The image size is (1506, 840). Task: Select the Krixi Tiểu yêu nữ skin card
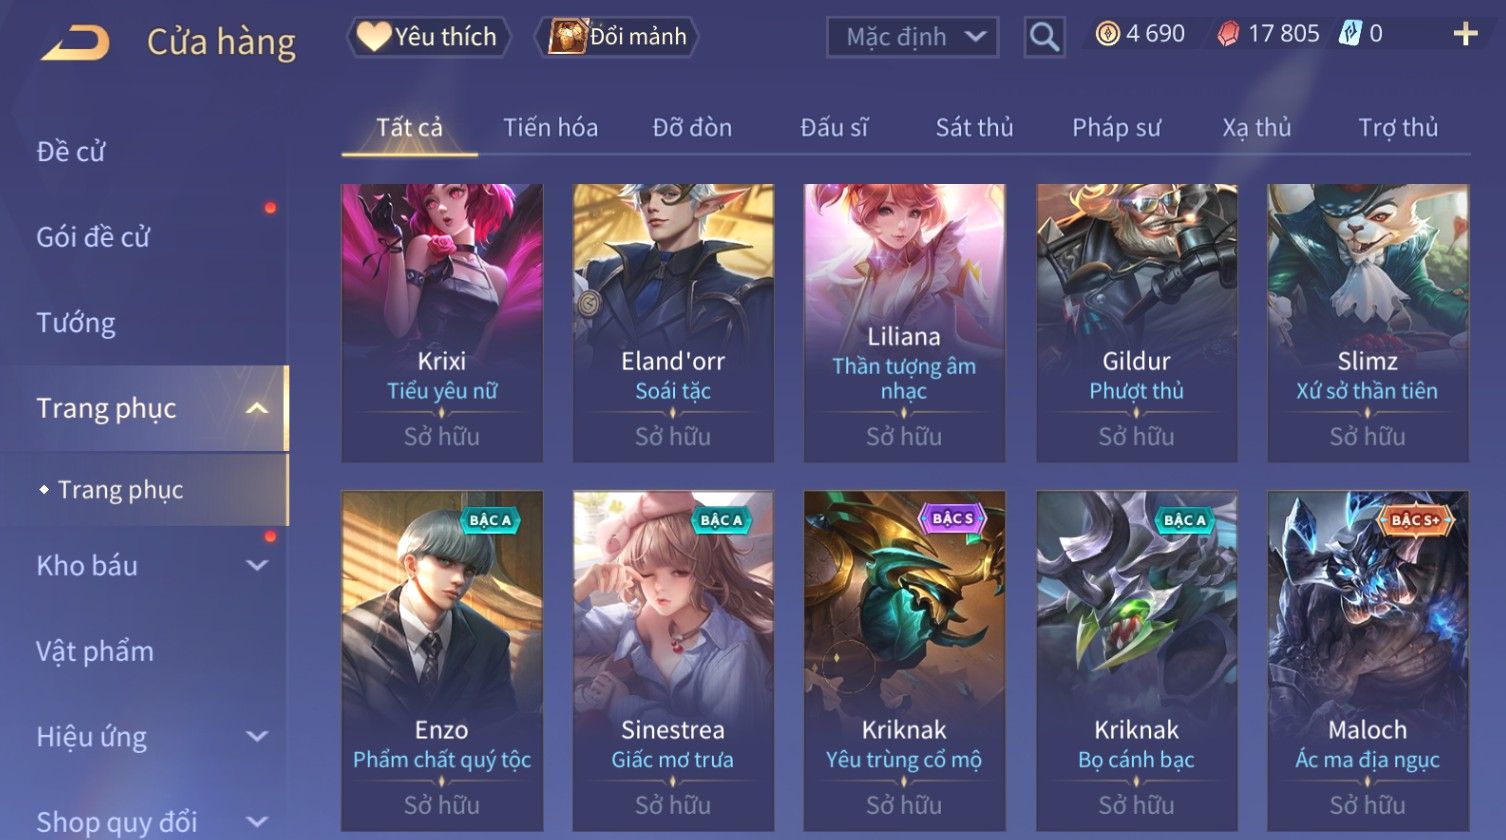coord(442,322)
